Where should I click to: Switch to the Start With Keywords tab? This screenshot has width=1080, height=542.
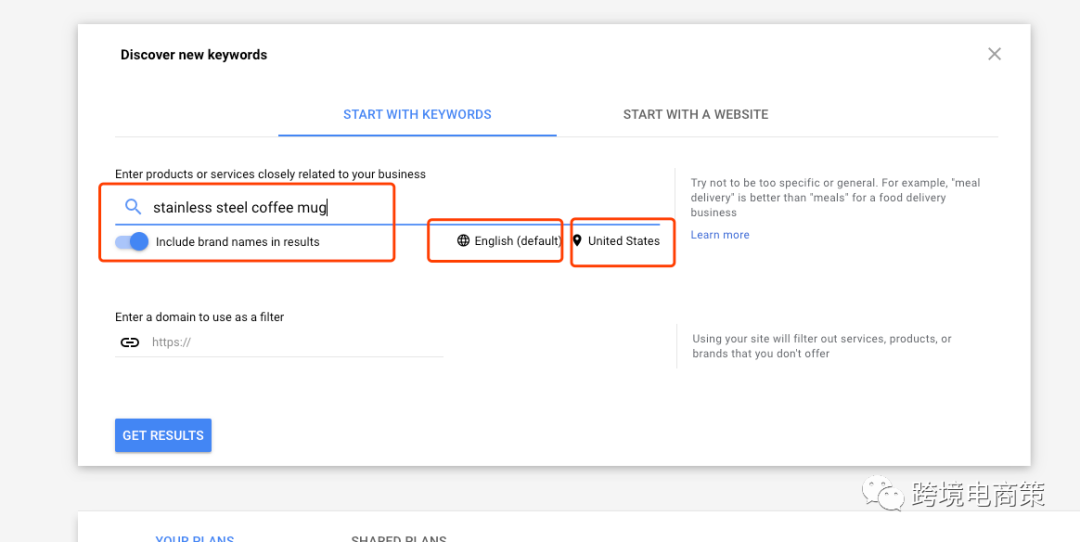coord(417,115)
